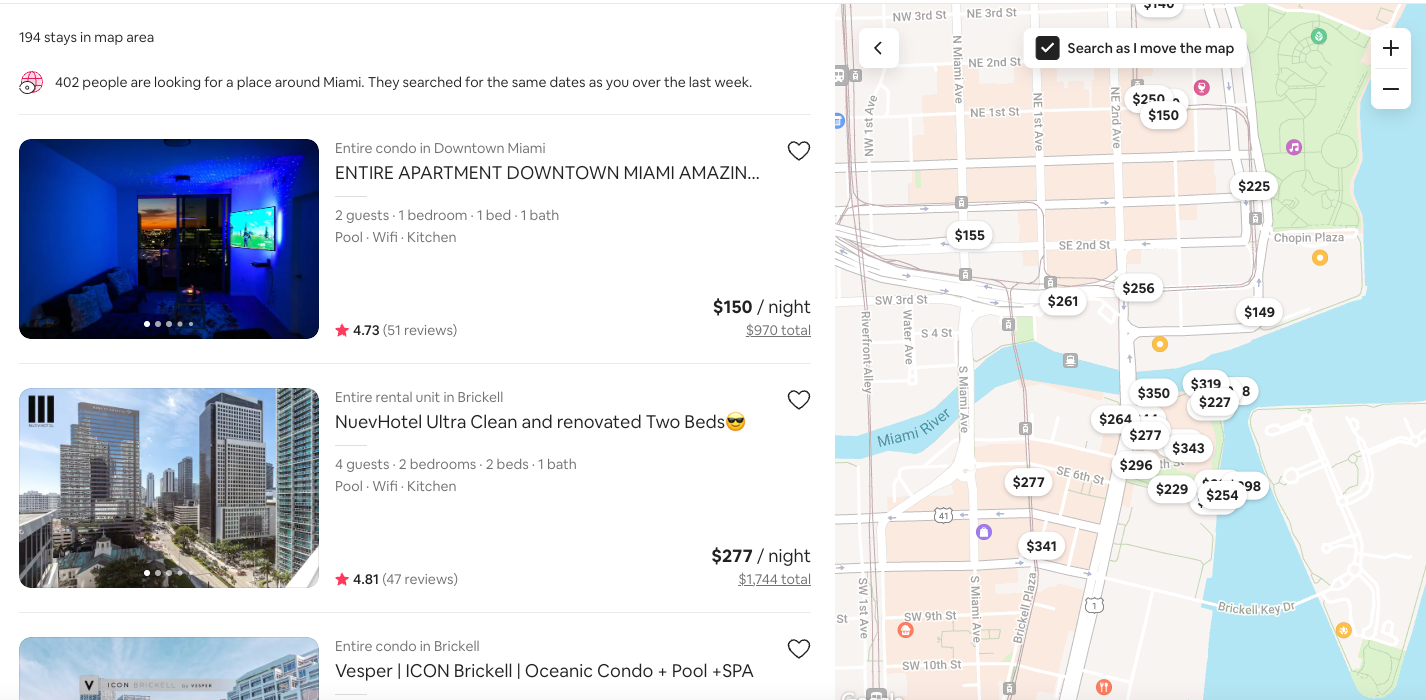The width and height of the screenshot is (1426, 700).
Task: Open the $1,744 total price breakdown
Action: [774, 579]
